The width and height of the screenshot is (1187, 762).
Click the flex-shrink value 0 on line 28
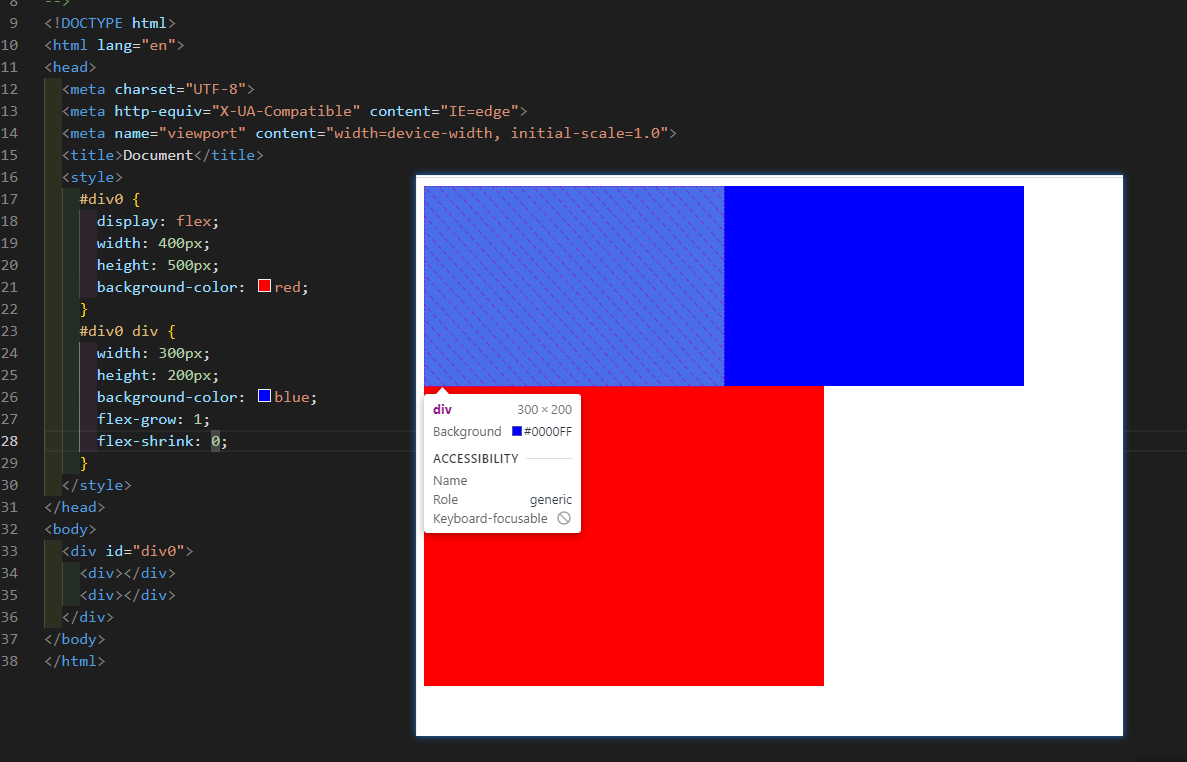(215, 440)
